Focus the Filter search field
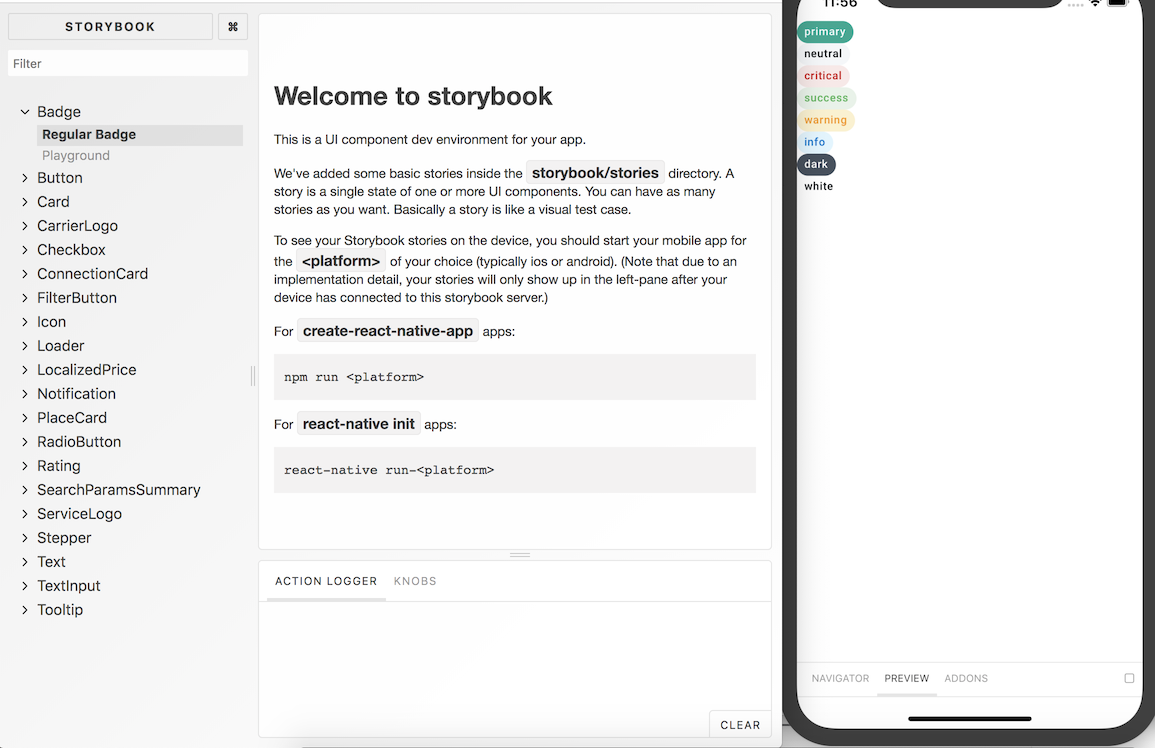This screenshot has width=1155, height=748. (128, 63)
